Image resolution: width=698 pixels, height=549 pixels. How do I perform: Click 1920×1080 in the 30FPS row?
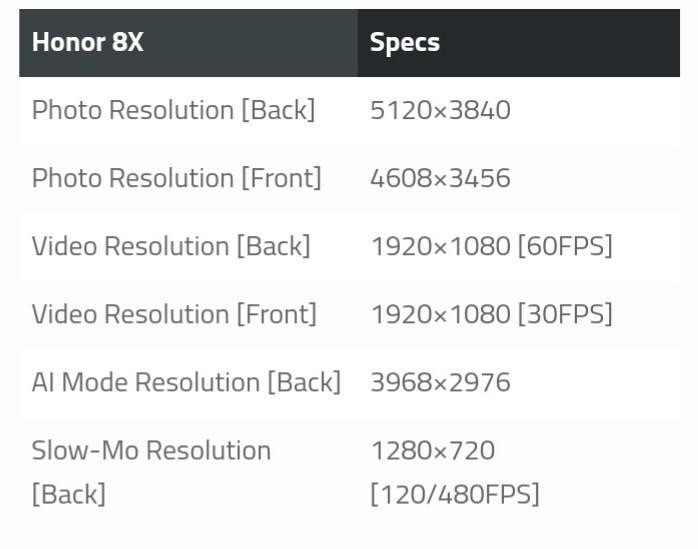(440, 314)
